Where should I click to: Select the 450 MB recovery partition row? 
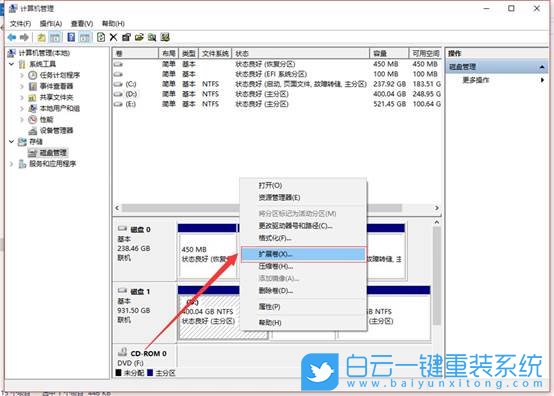click(x=277, y=64)
